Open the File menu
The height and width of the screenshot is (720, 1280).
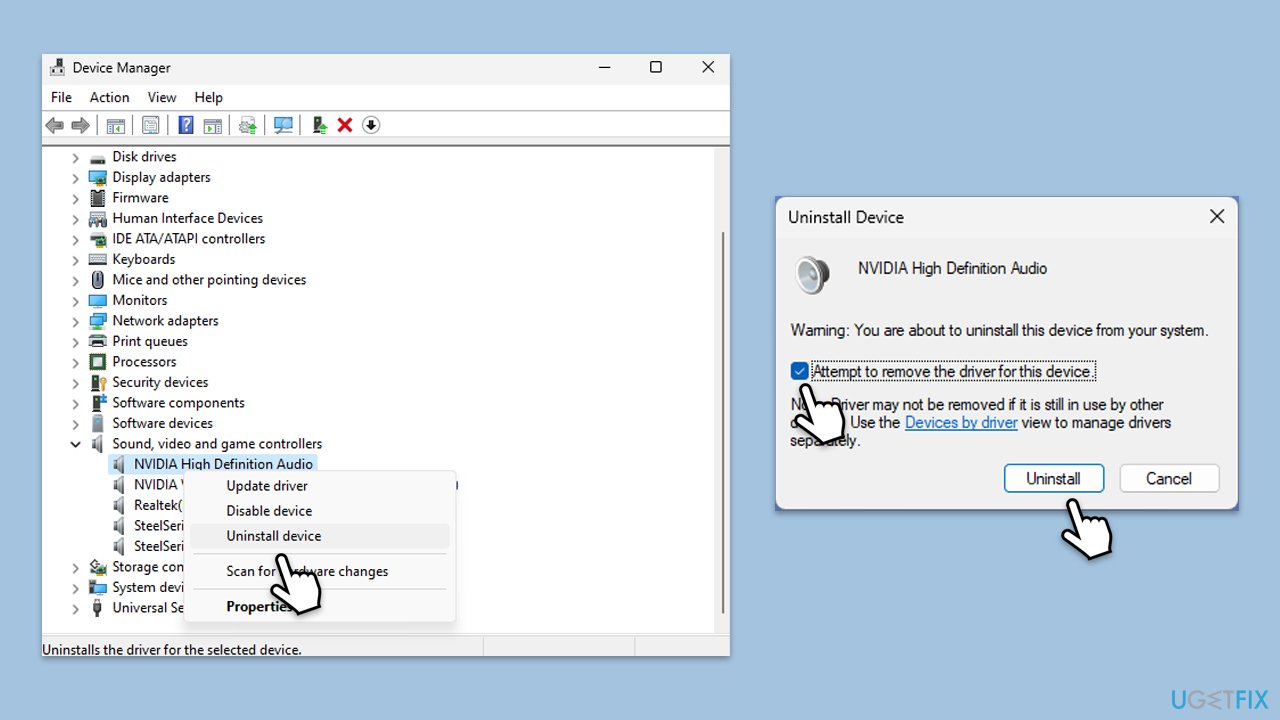point(61,97)
